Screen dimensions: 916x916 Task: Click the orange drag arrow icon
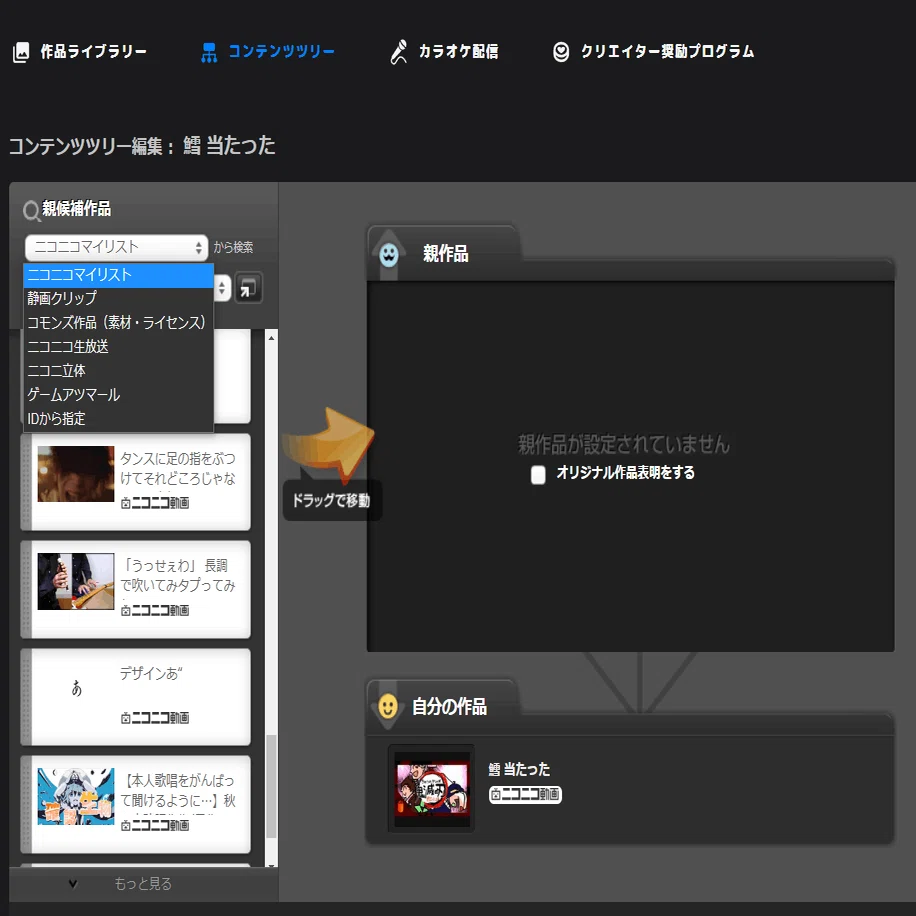point(328,445)
